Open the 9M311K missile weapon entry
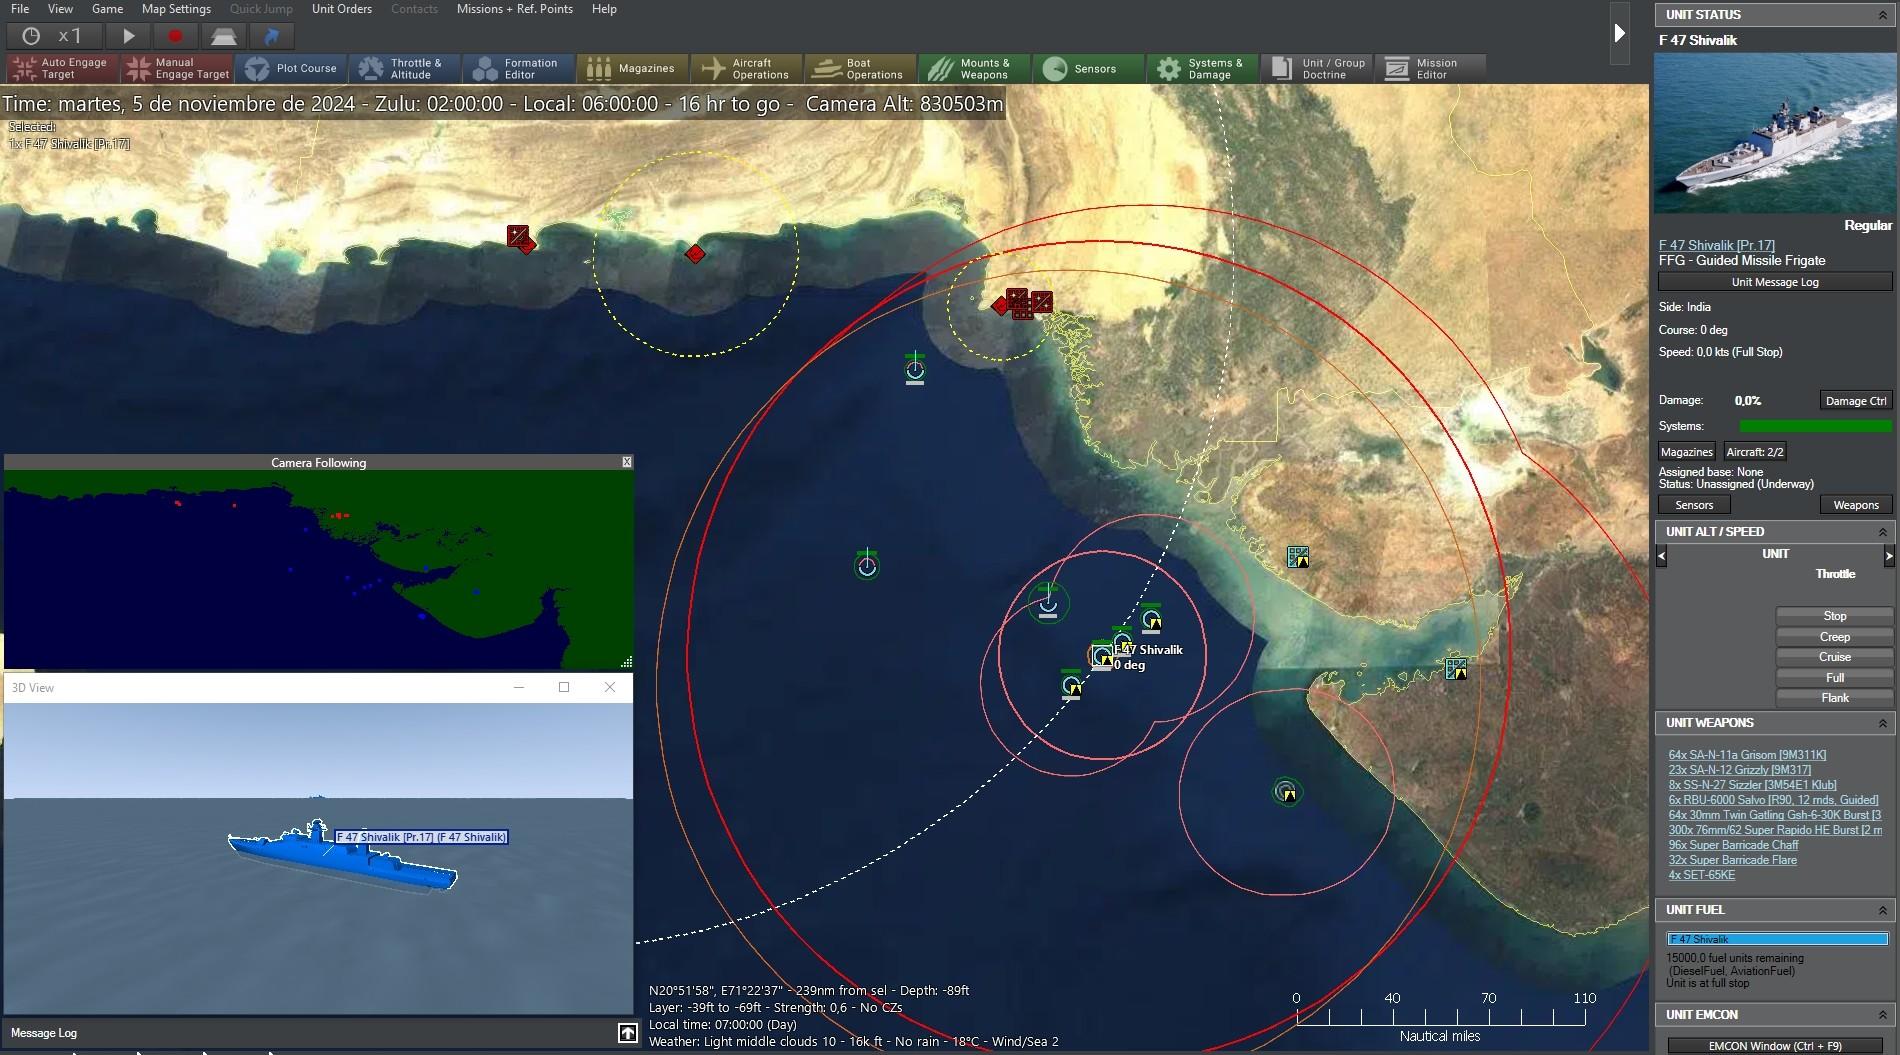This screenshot has width=1900, height=1055. pos(1748,755)
